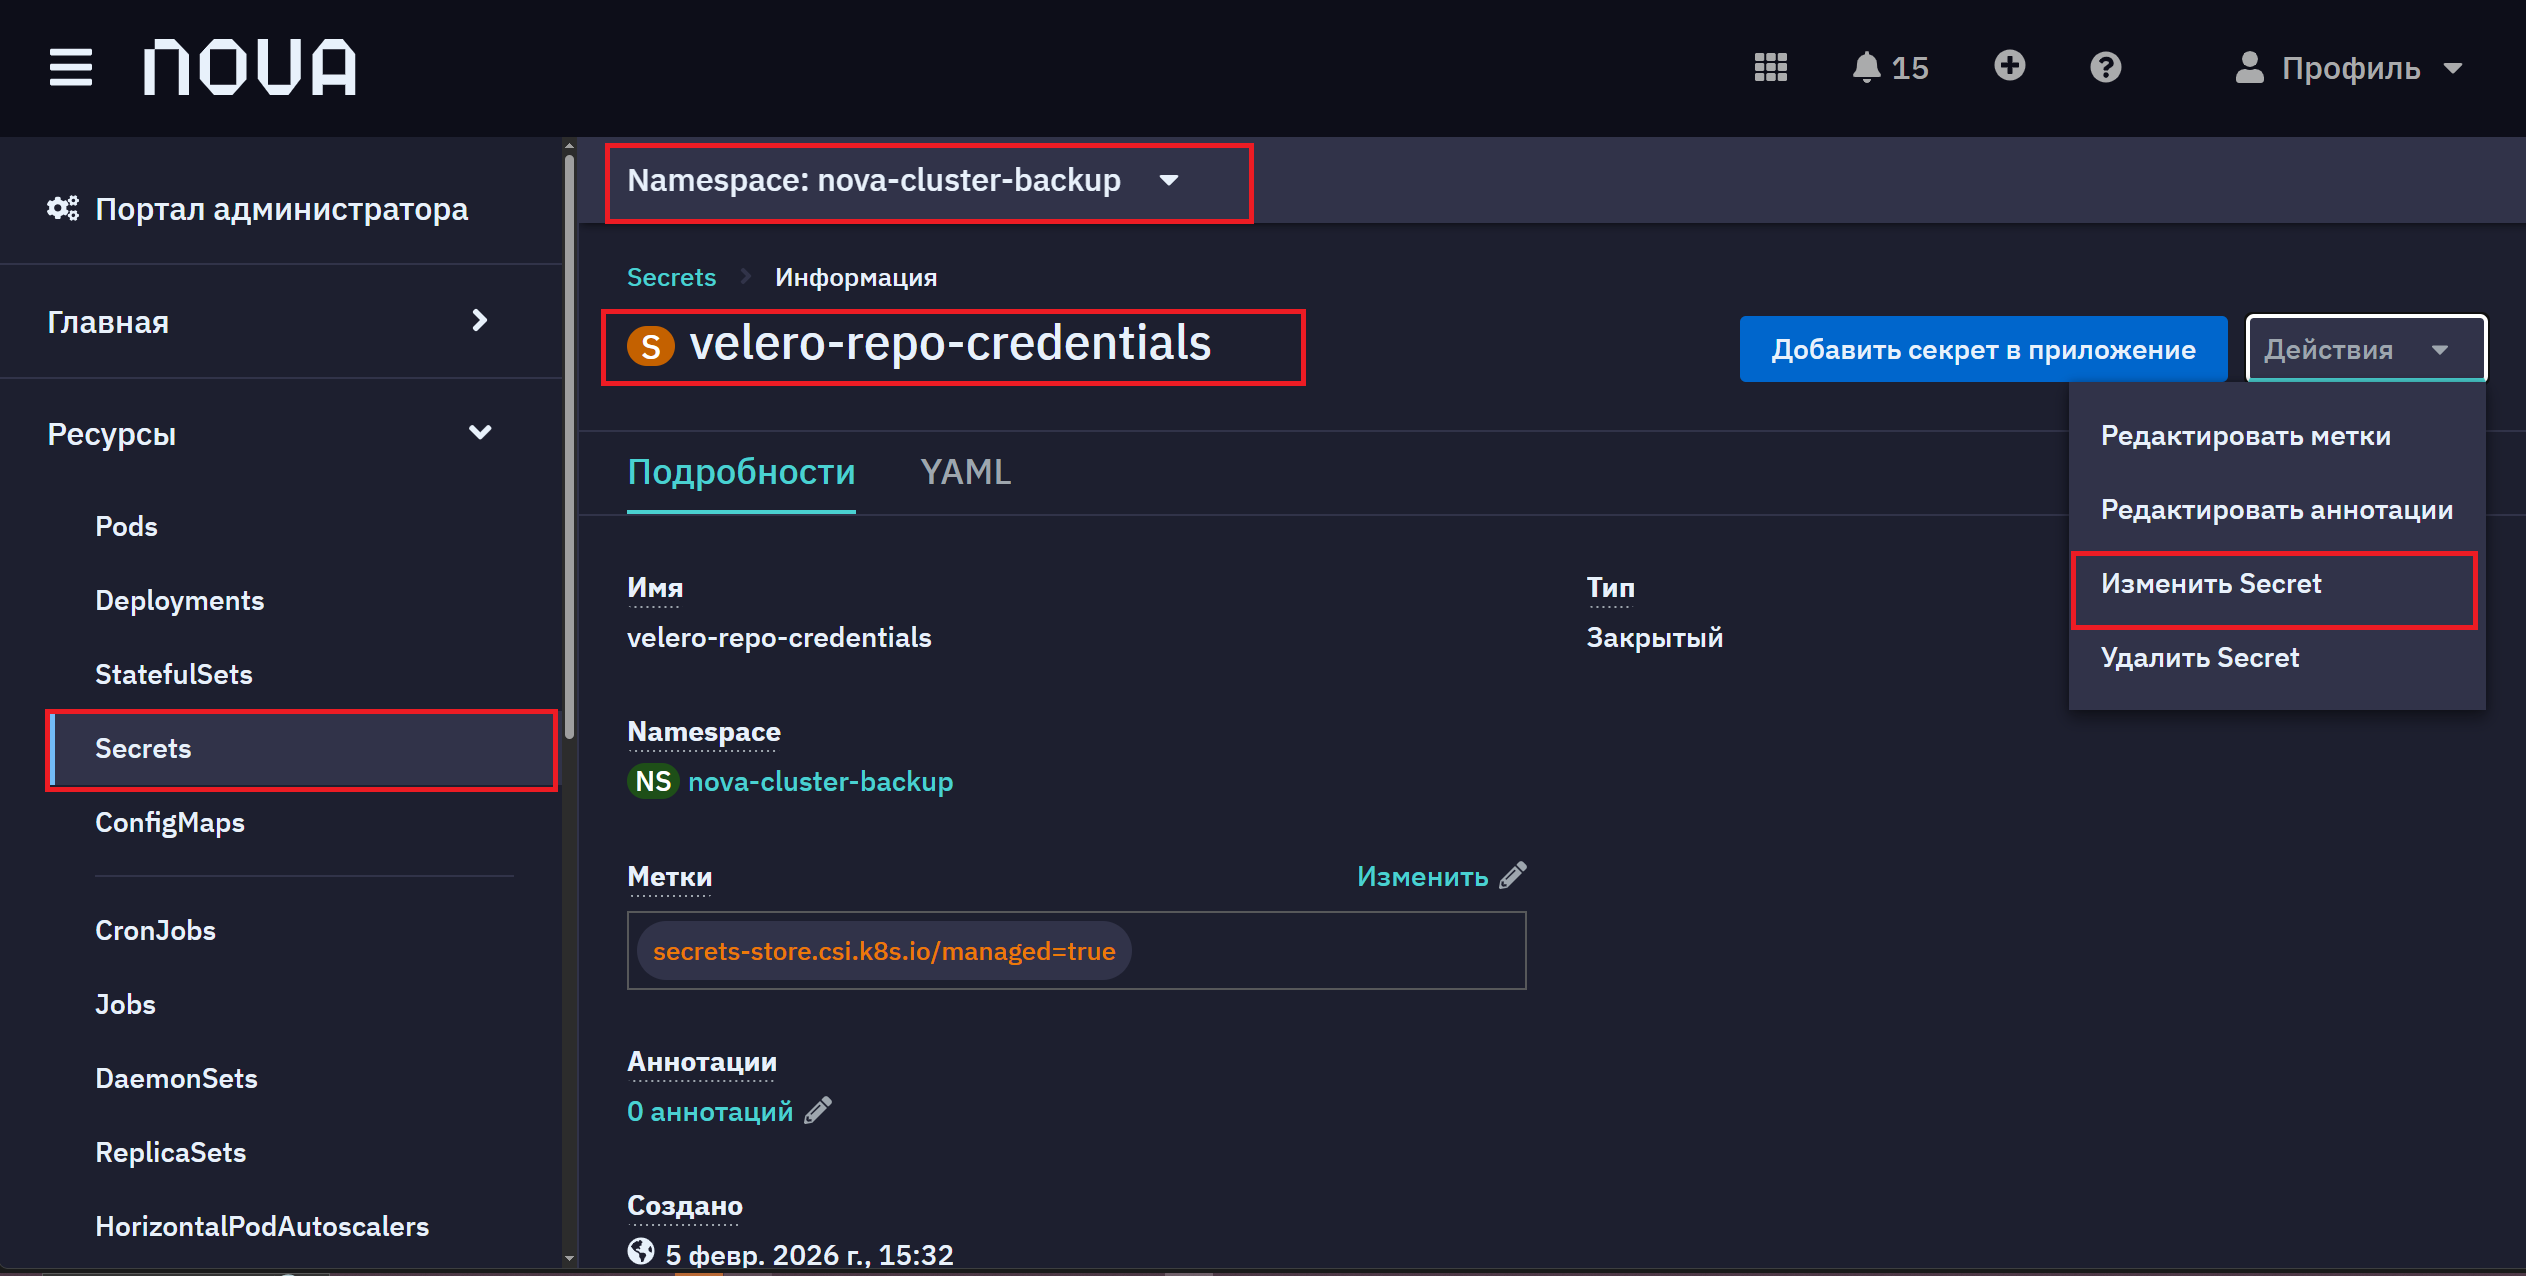Open HorizontalPodAutoscalers in the sidebar
2526x1276 pixels.
click(x=262, y=1226)
